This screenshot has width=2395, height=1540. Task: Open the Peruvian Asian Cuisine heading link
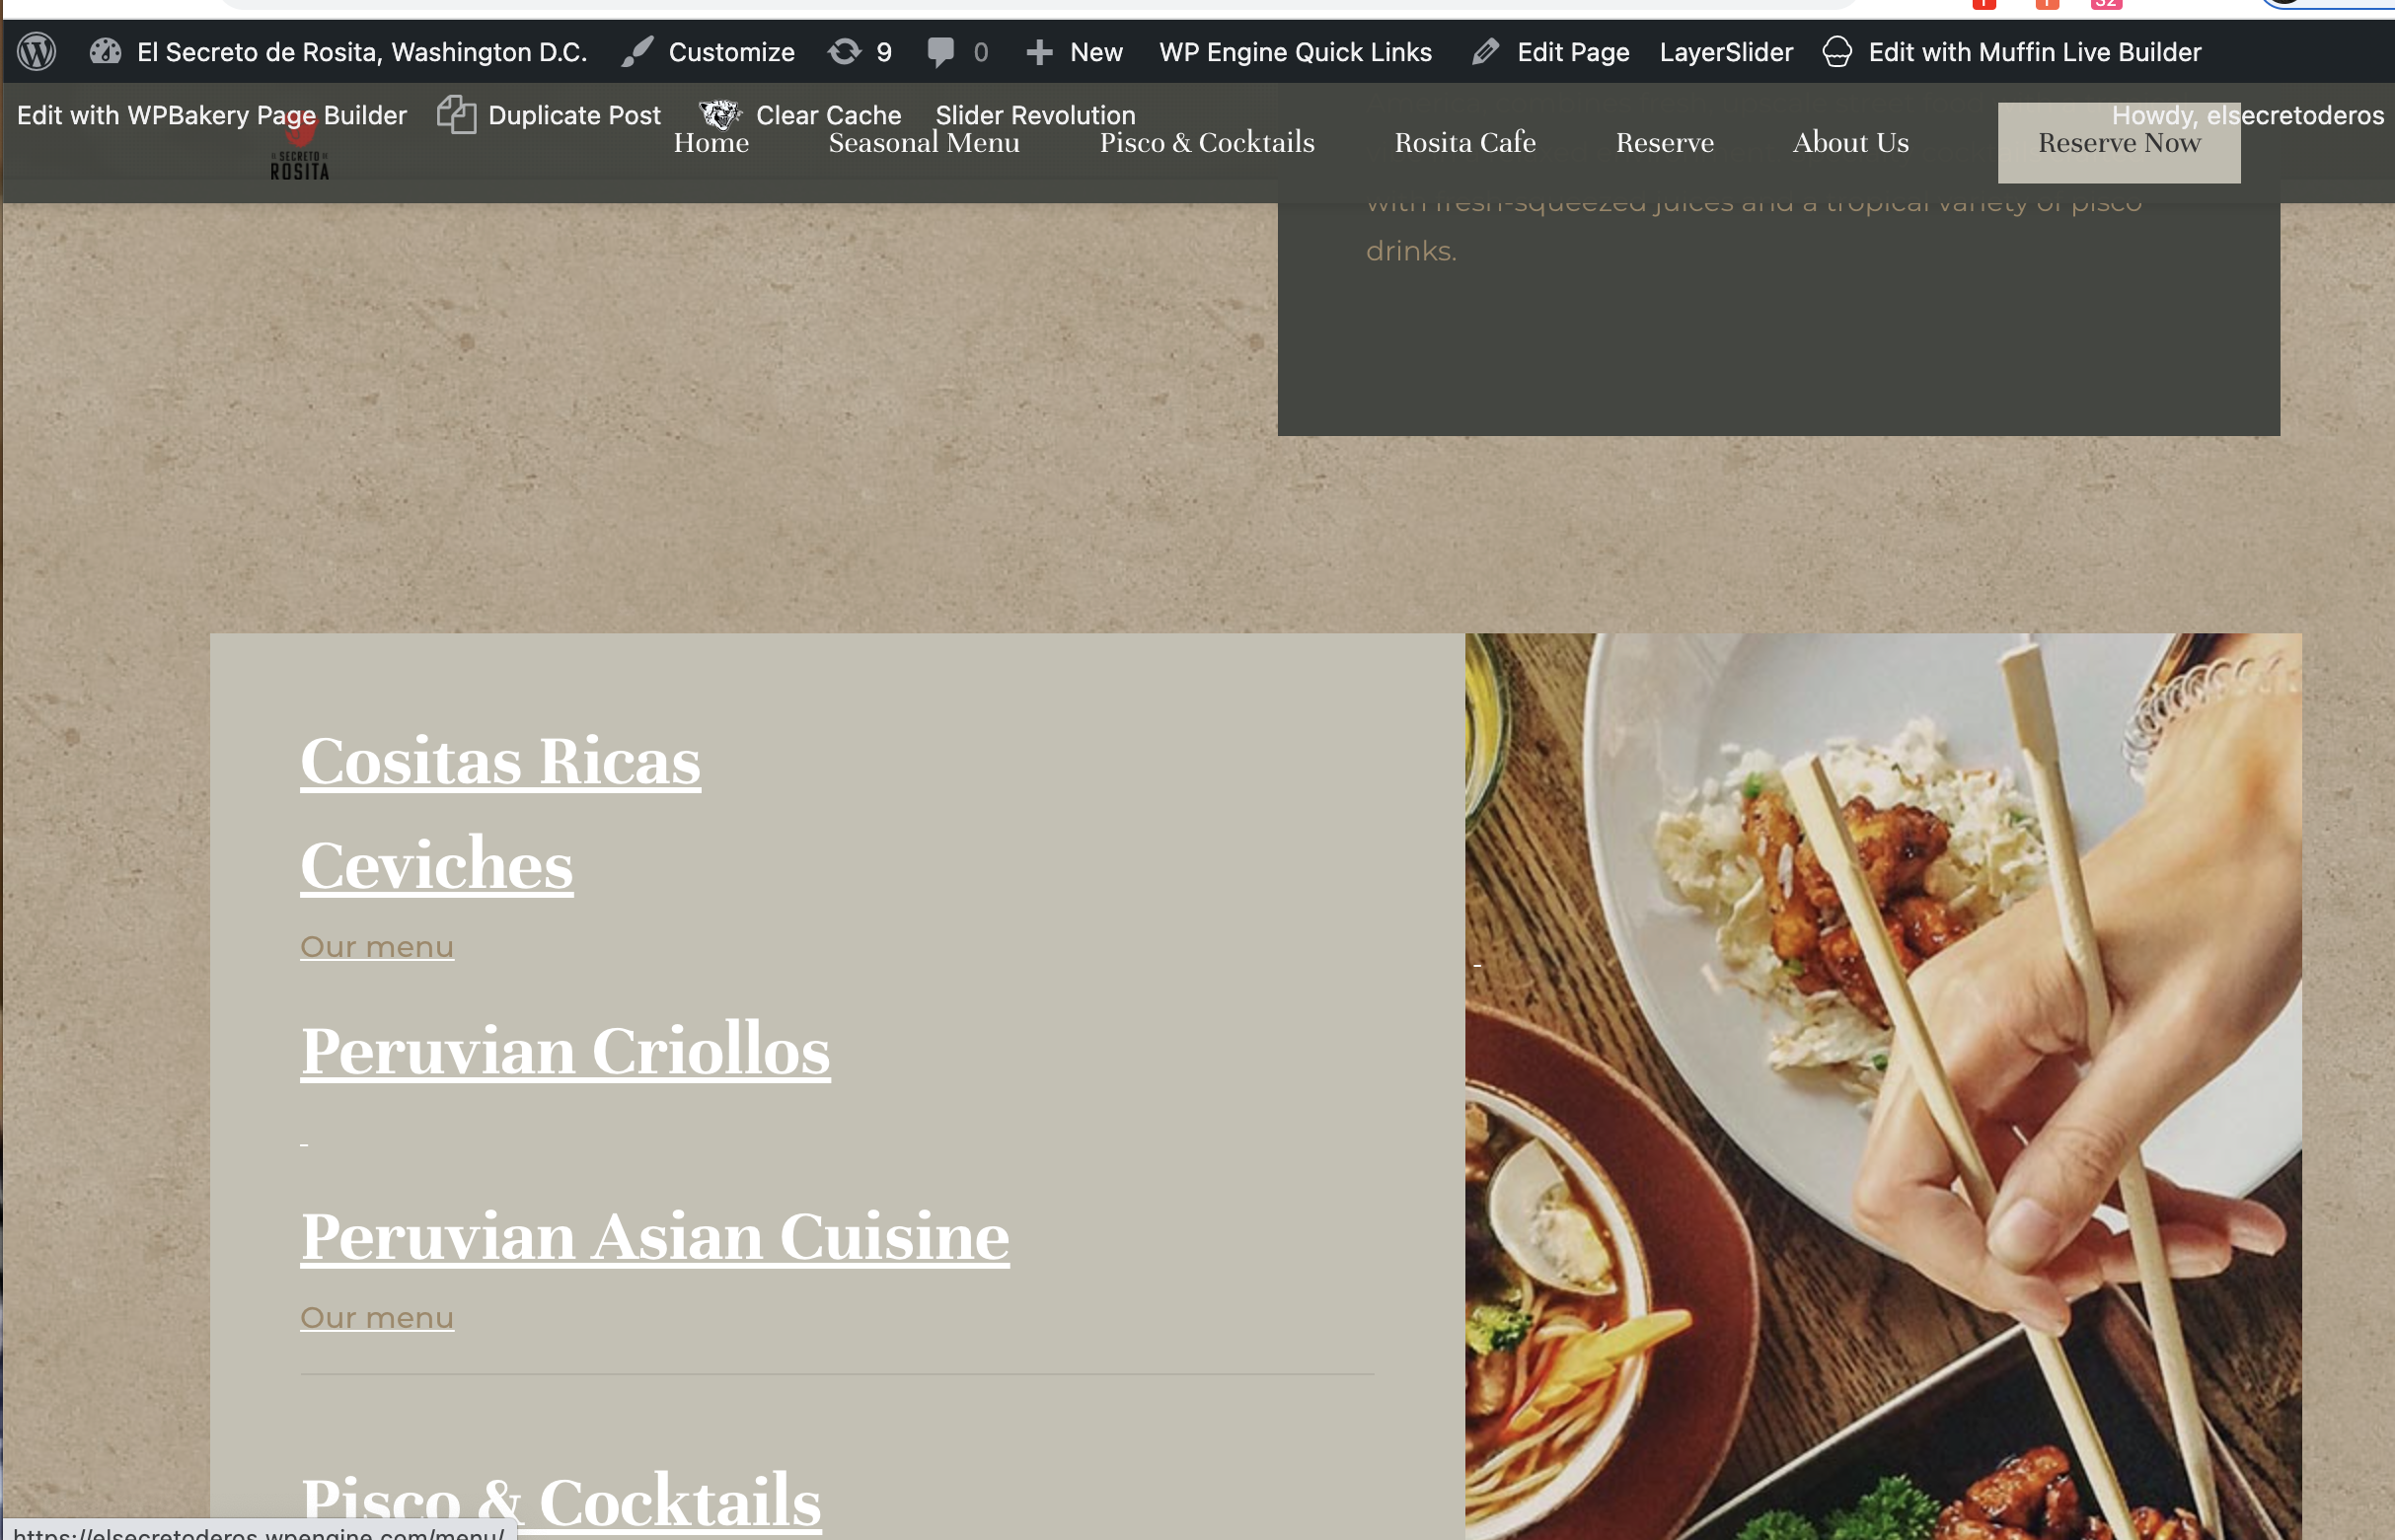pyautogui.click(x=655, y=1237)
